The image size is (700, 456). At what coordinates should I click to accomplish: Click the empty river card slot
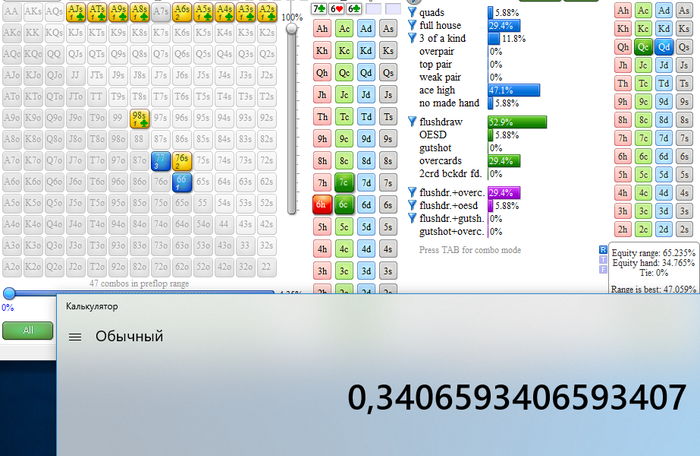(x=393, y=8)
